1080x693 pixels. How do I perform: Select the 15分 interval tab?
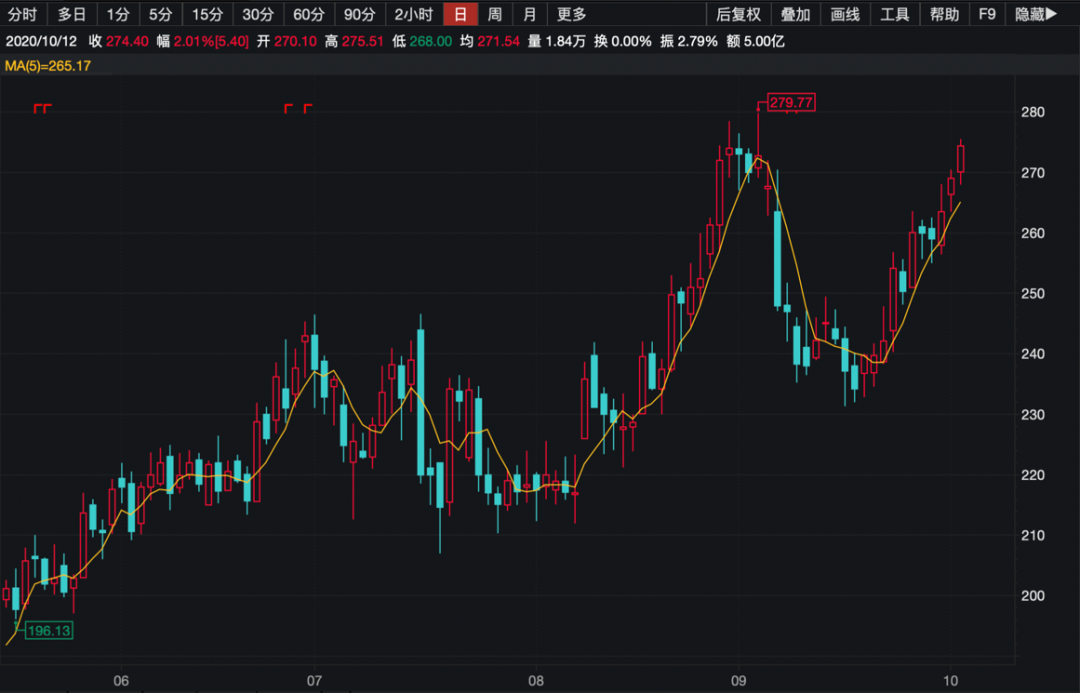click(x=207, y=14)
